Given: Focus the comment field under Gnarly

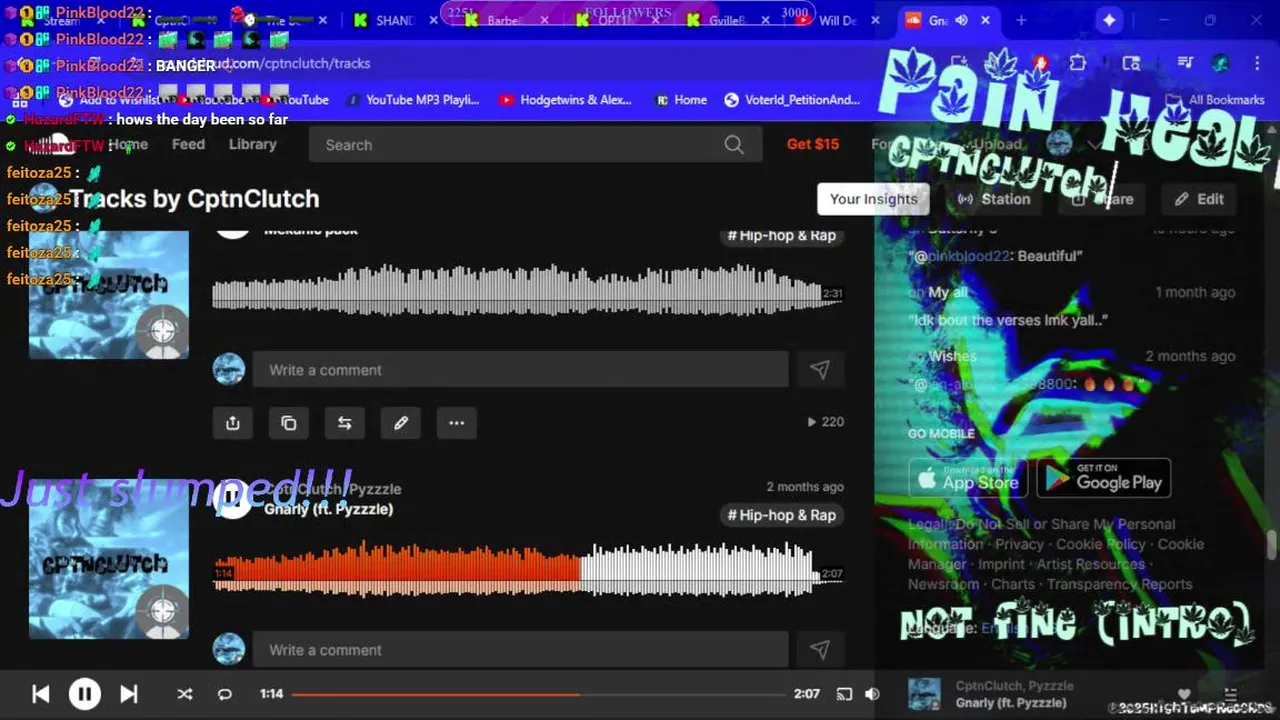Looking at the screenshot, I should pos(520,650).
